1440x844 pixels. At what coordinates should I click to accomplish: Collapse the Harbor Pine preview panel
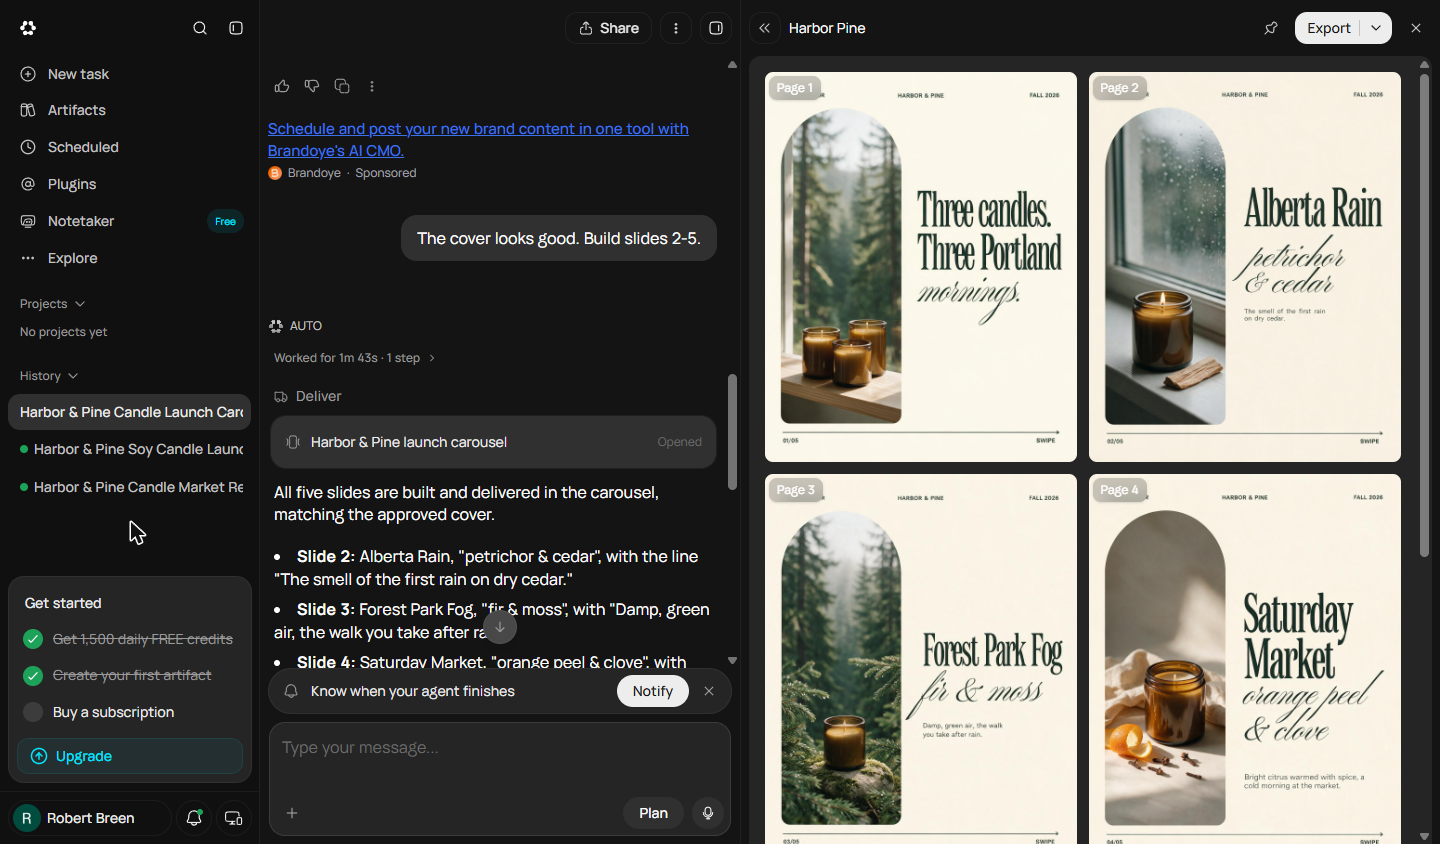click(x=765, y=28)
